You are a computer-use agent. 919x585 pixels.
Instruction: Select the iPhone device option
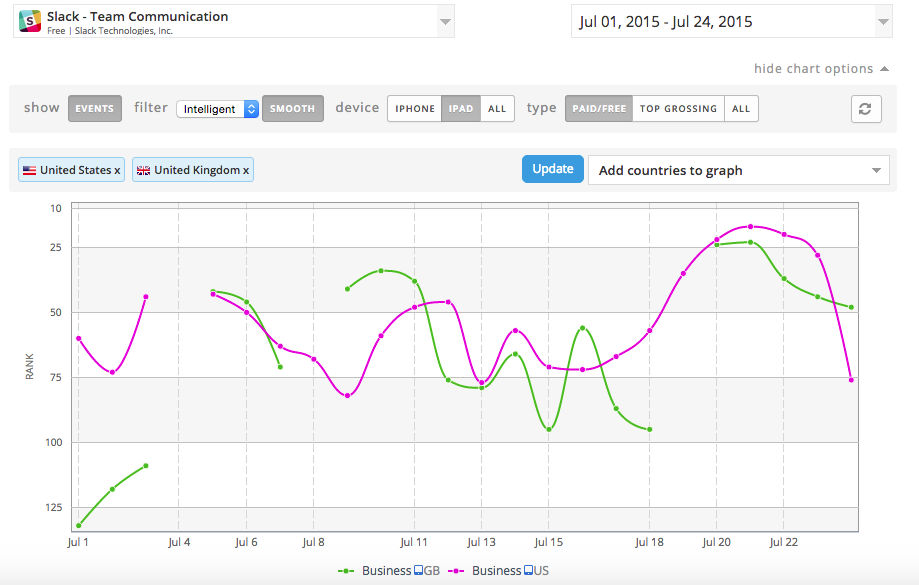(414, 109)
